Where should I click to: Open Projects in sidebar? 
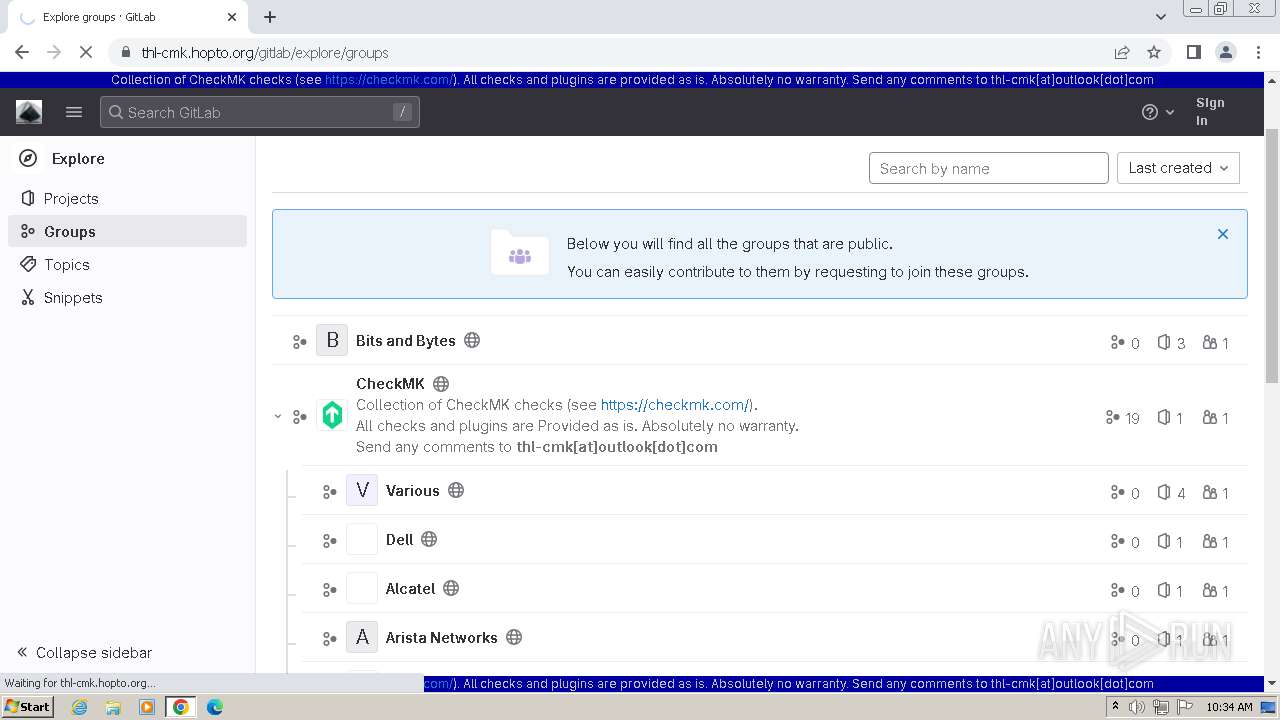click(x=128, y=198)
